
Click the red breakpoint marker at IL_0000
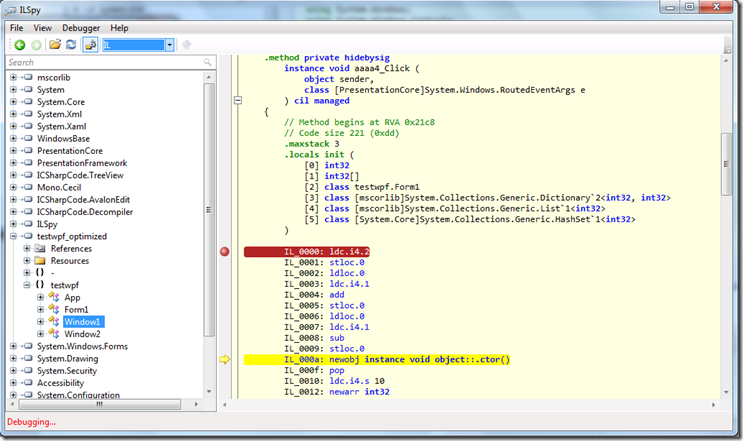point(224,251)
